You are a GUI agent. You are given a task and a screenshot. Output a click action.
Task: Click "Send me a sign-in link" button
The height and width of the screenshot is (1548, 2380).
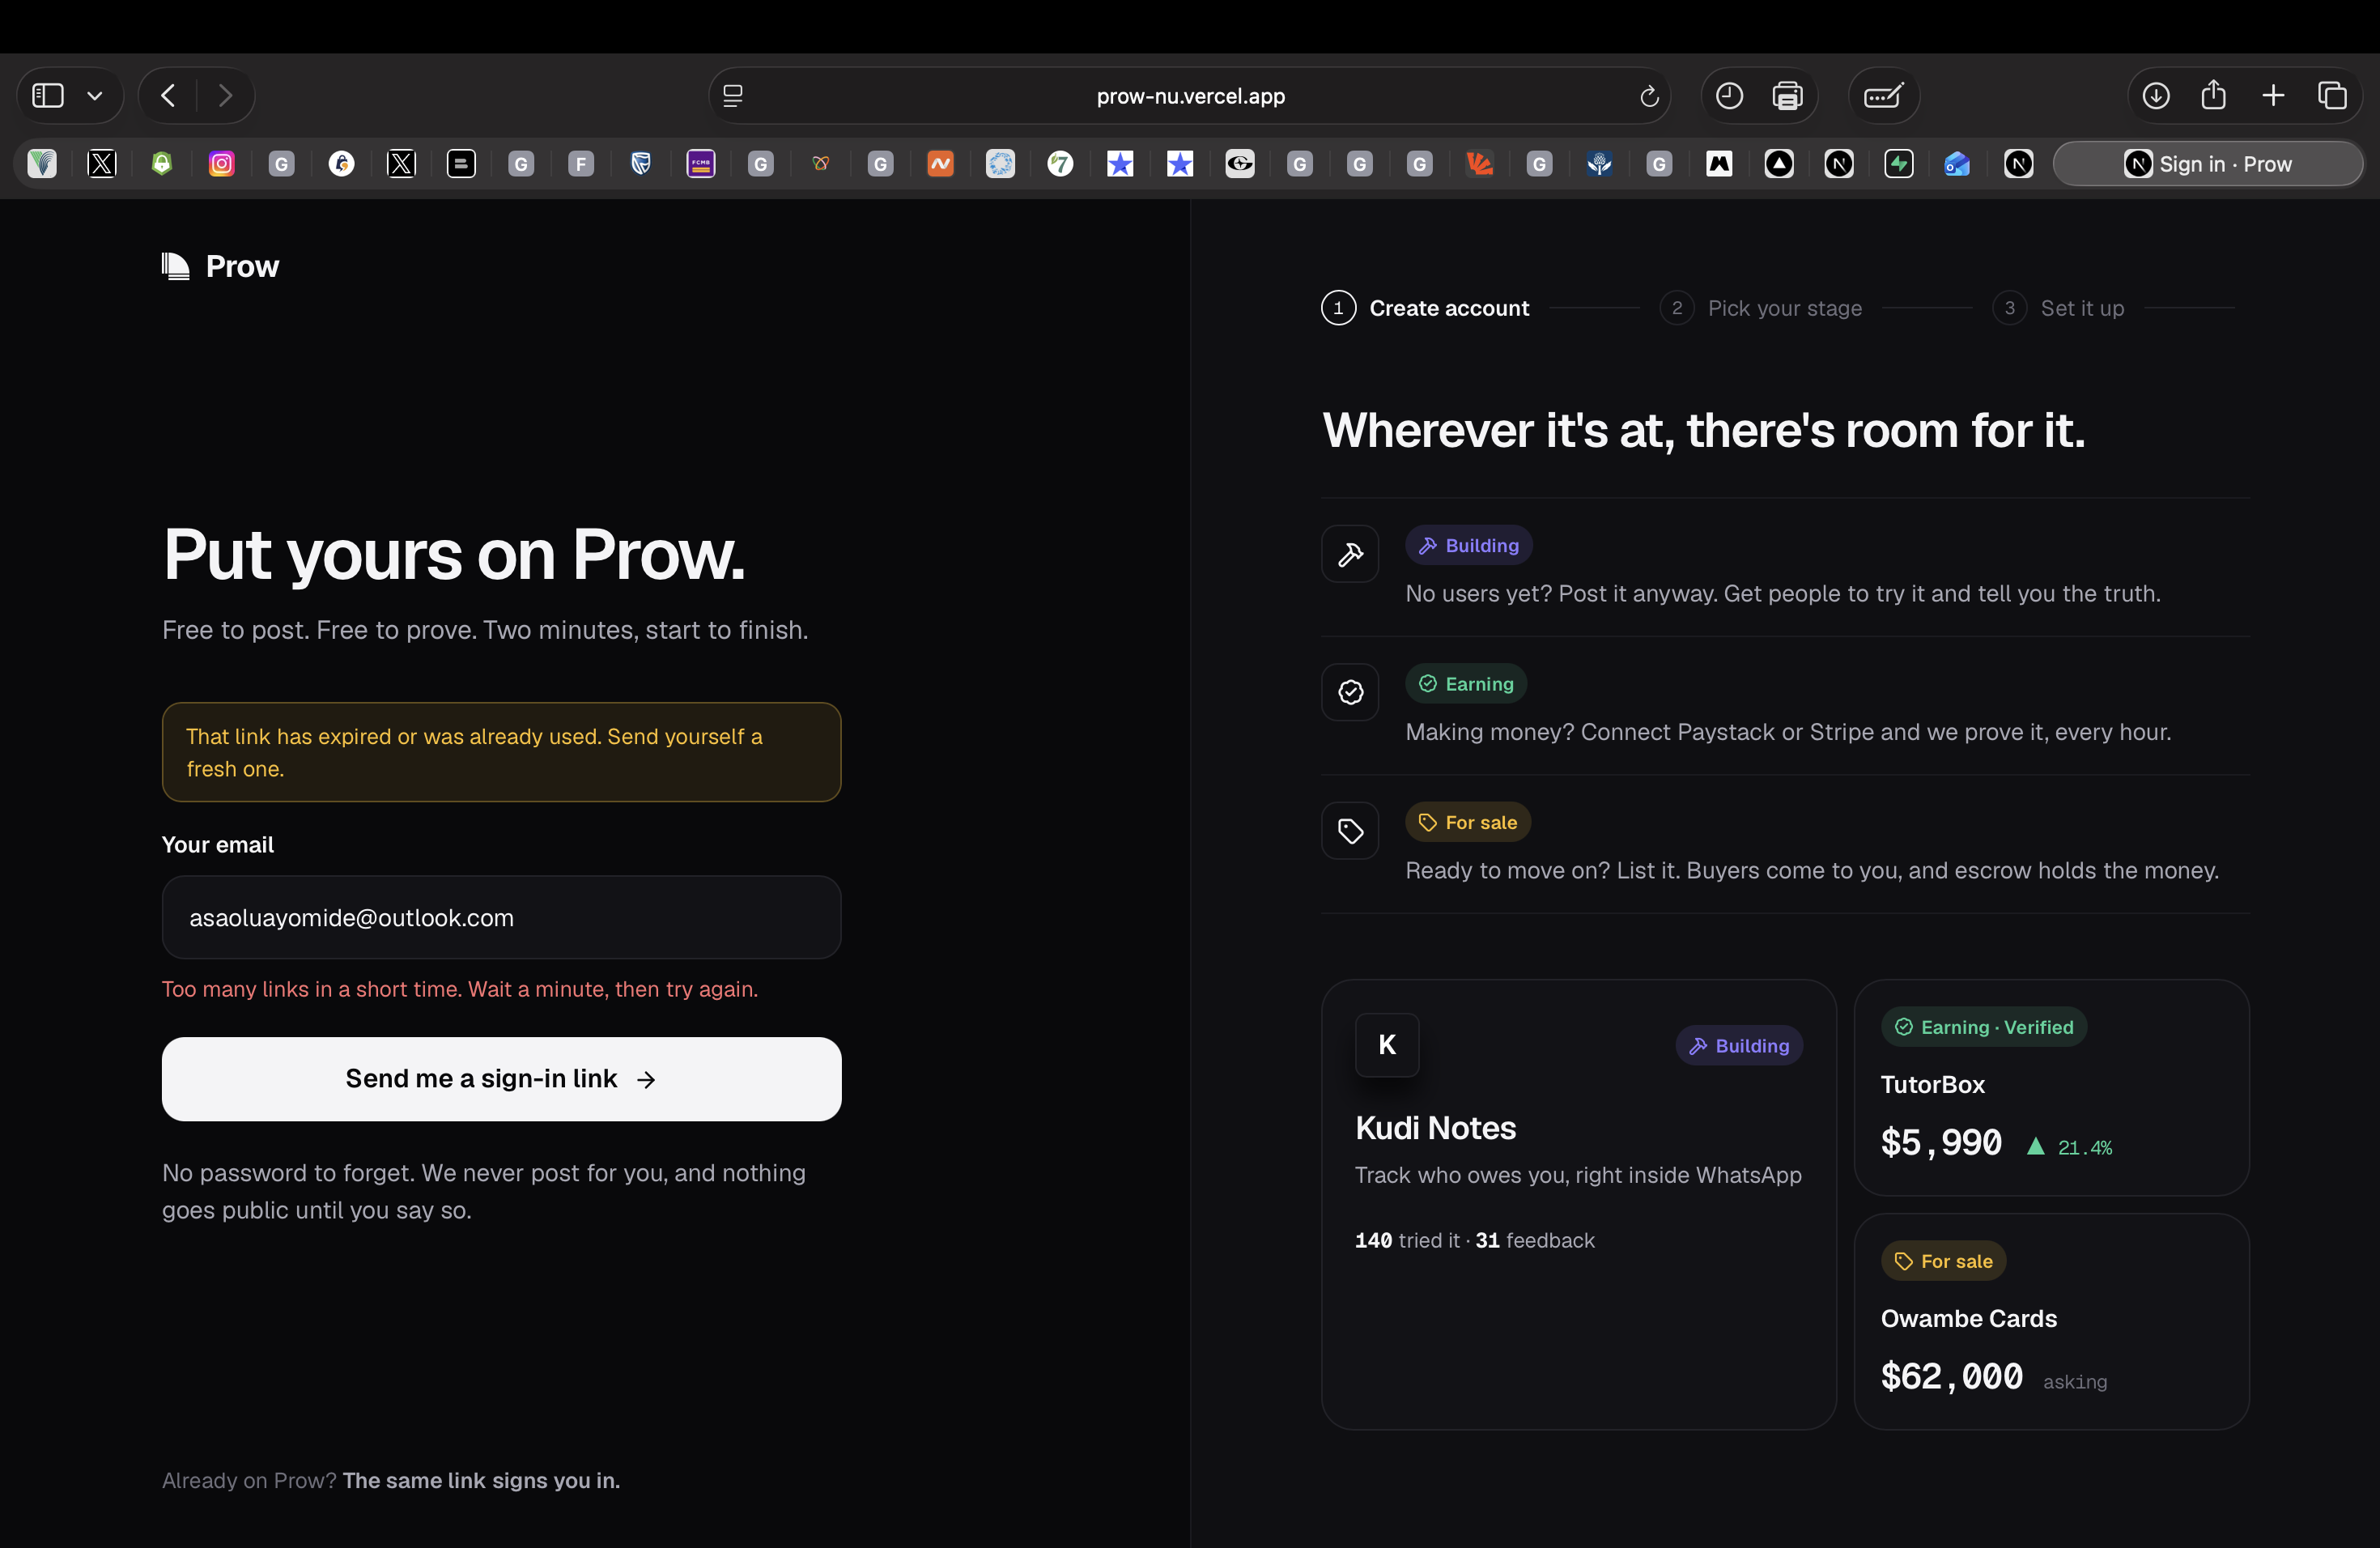[501, 1079]
